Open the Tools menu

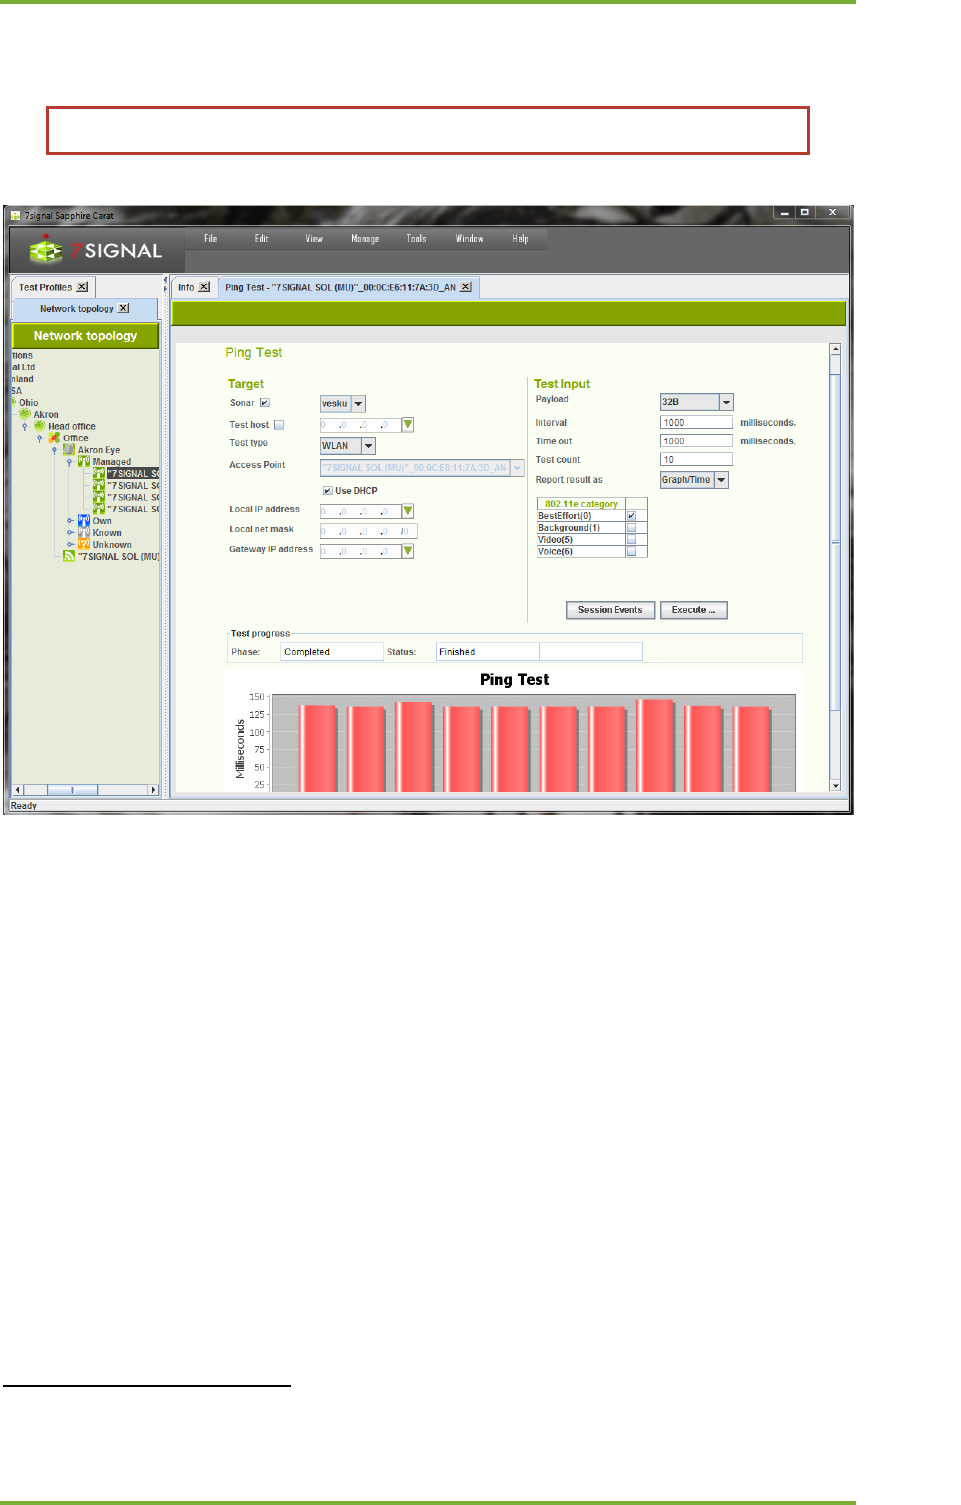tap(416, 239)
